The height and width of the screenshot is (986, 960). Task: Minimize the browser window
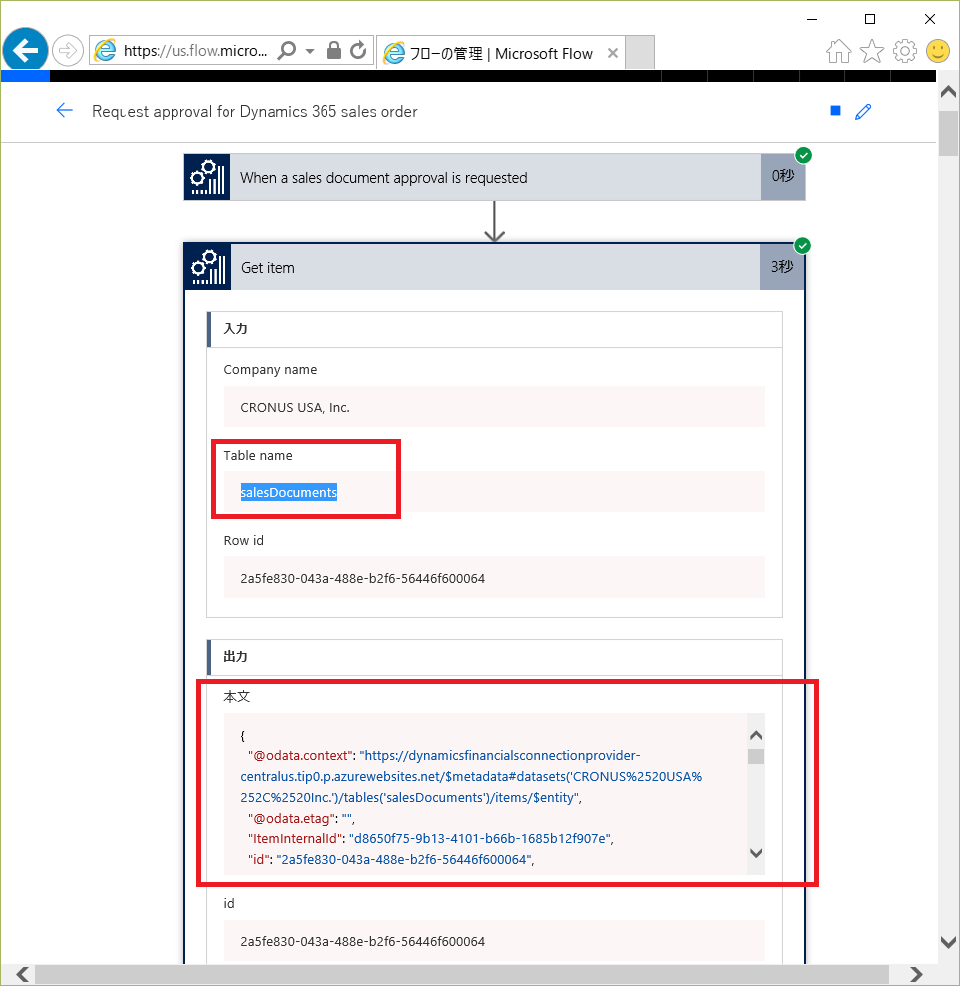[812, 19]
